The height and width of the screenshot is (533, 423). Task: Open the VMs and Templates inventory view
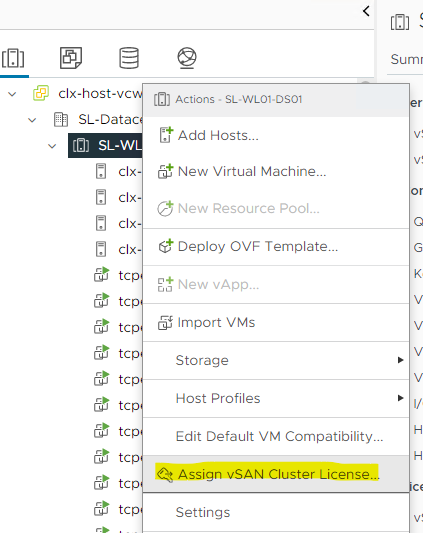(x=71, y=58)
